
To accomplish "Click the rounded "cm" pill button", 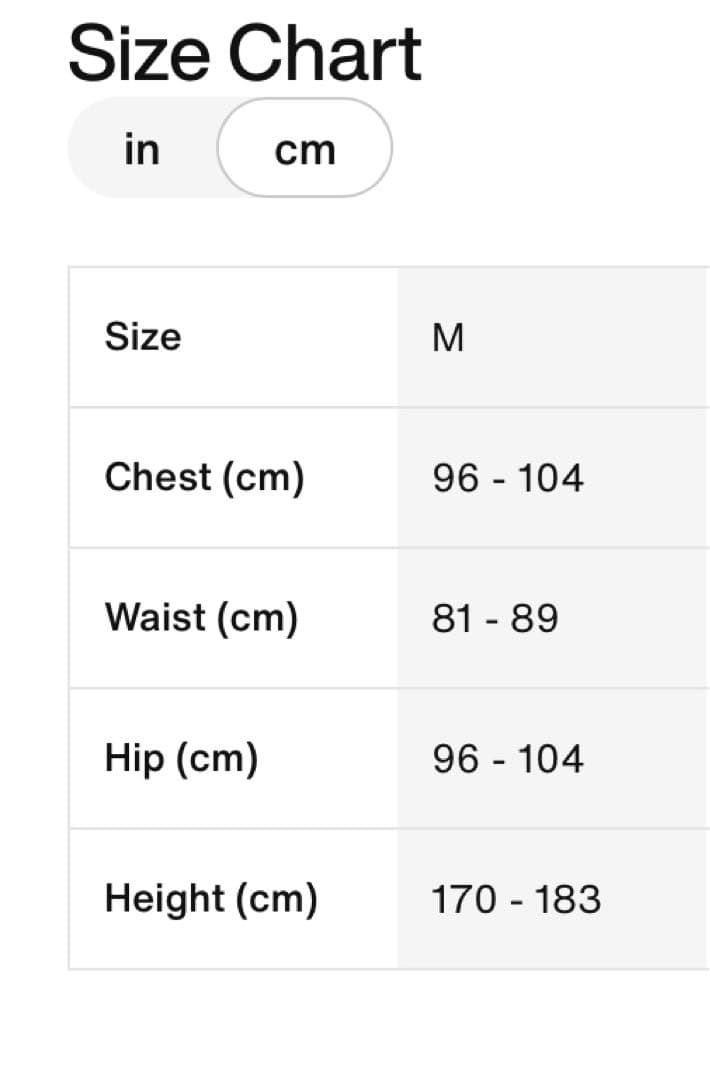I will (x=305, y=148).
